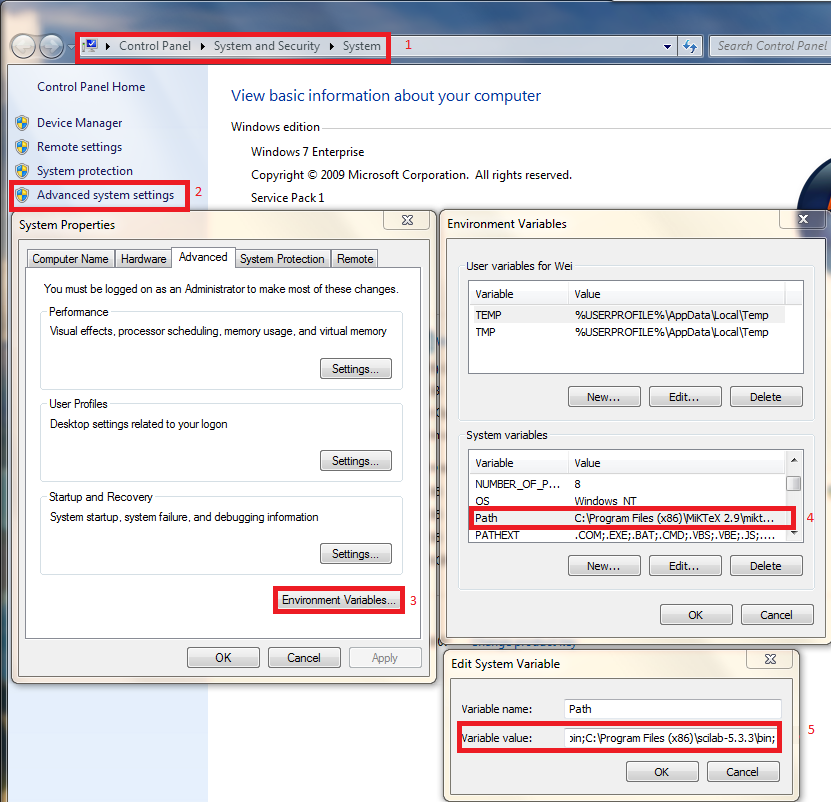Click the Environment Variables button

pos(339,600)
